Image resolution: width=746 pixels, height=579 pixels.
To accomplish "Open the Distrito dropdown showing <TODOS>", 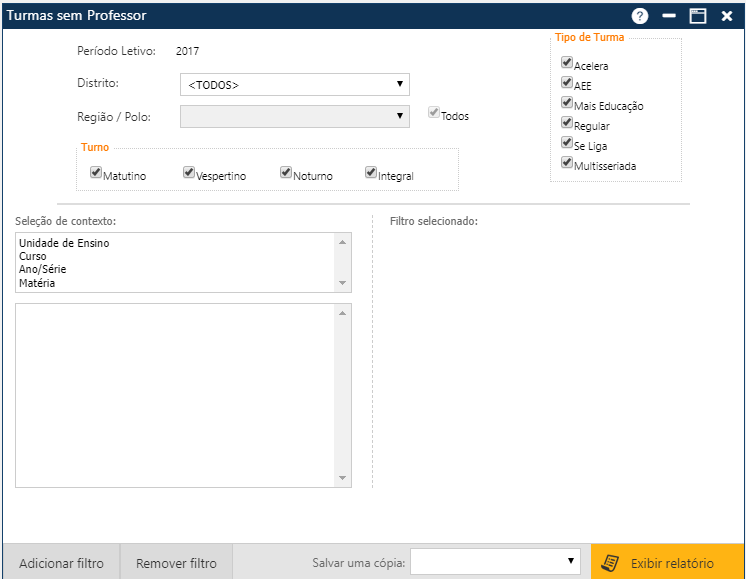I will tap(295, 85).
